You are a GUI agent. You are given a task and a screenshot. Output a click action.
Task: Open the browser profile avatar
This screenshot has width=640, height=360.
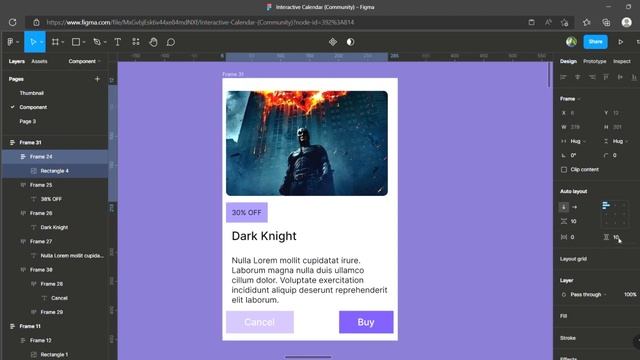(627, 22)
